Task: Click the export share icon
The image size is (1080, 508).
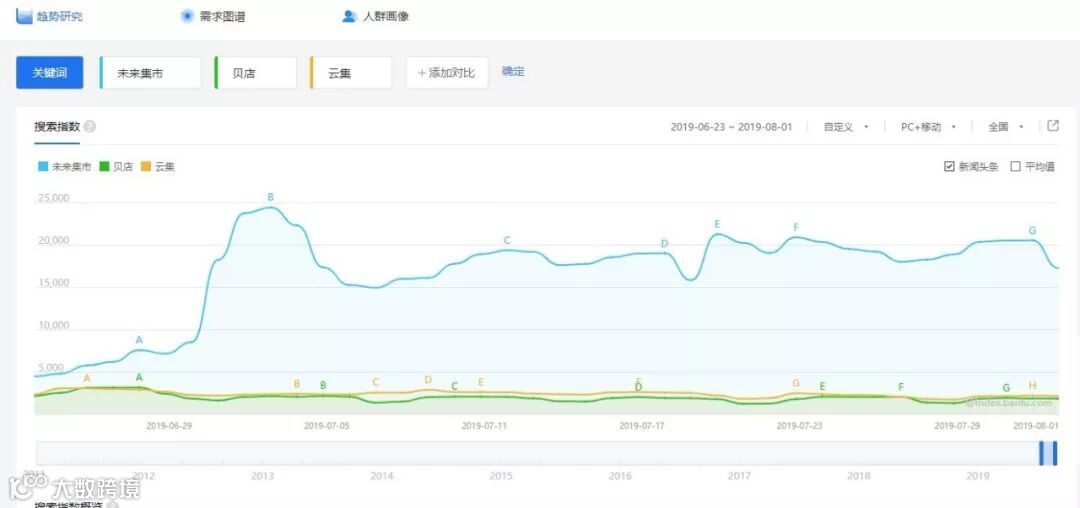Action: 1052,126
